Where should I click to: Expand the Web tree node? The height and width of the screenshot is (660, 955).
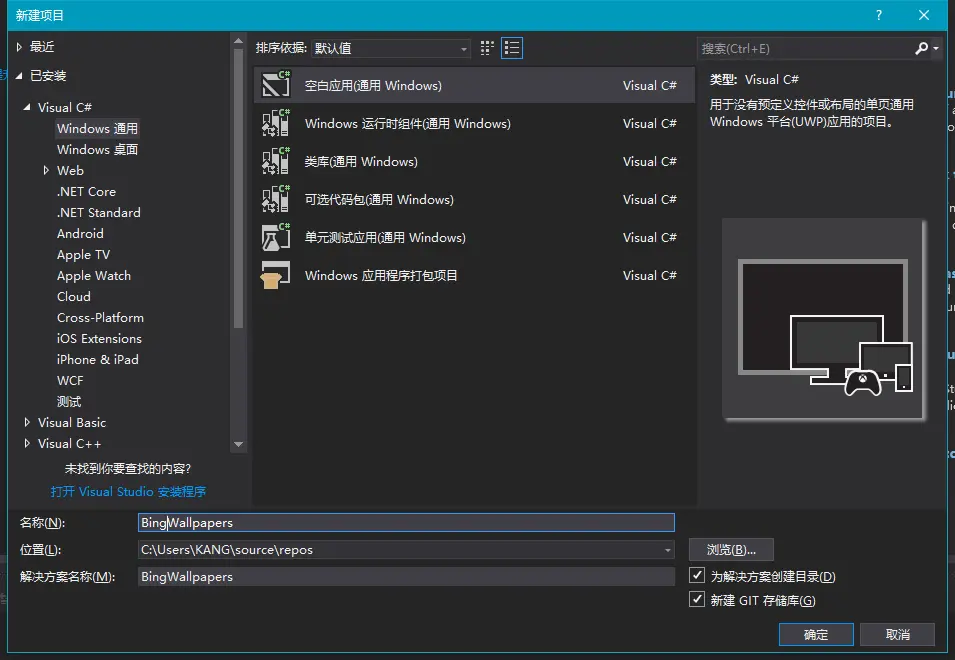click(x=46, y=170)
